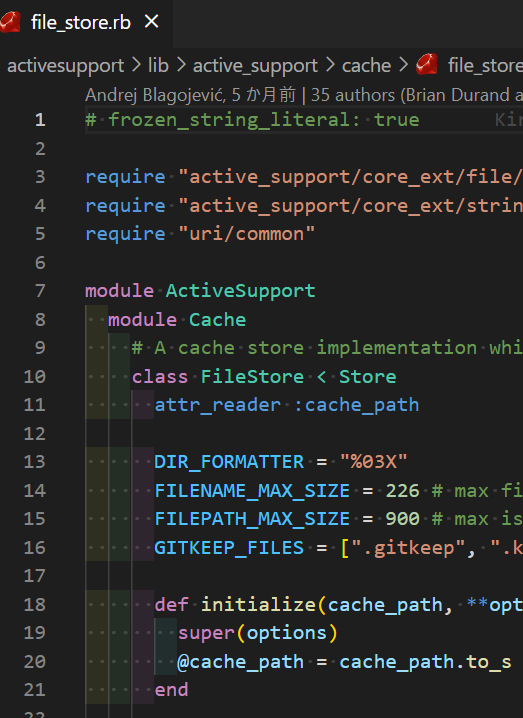Click the attr_reader keyword
Viewport: 523px width, 718px height.
coord(218,405)
